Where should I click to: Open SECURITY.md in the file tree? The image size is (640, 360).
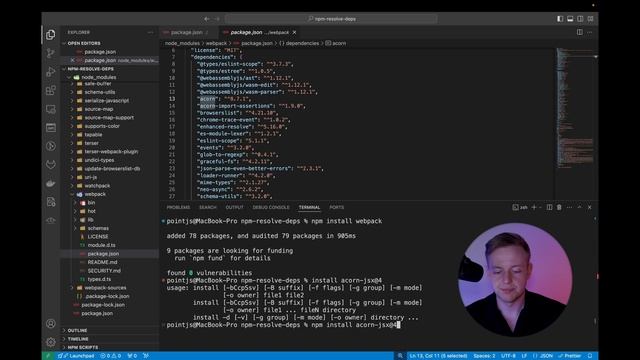pyautogui.click(x=104, y=271)
